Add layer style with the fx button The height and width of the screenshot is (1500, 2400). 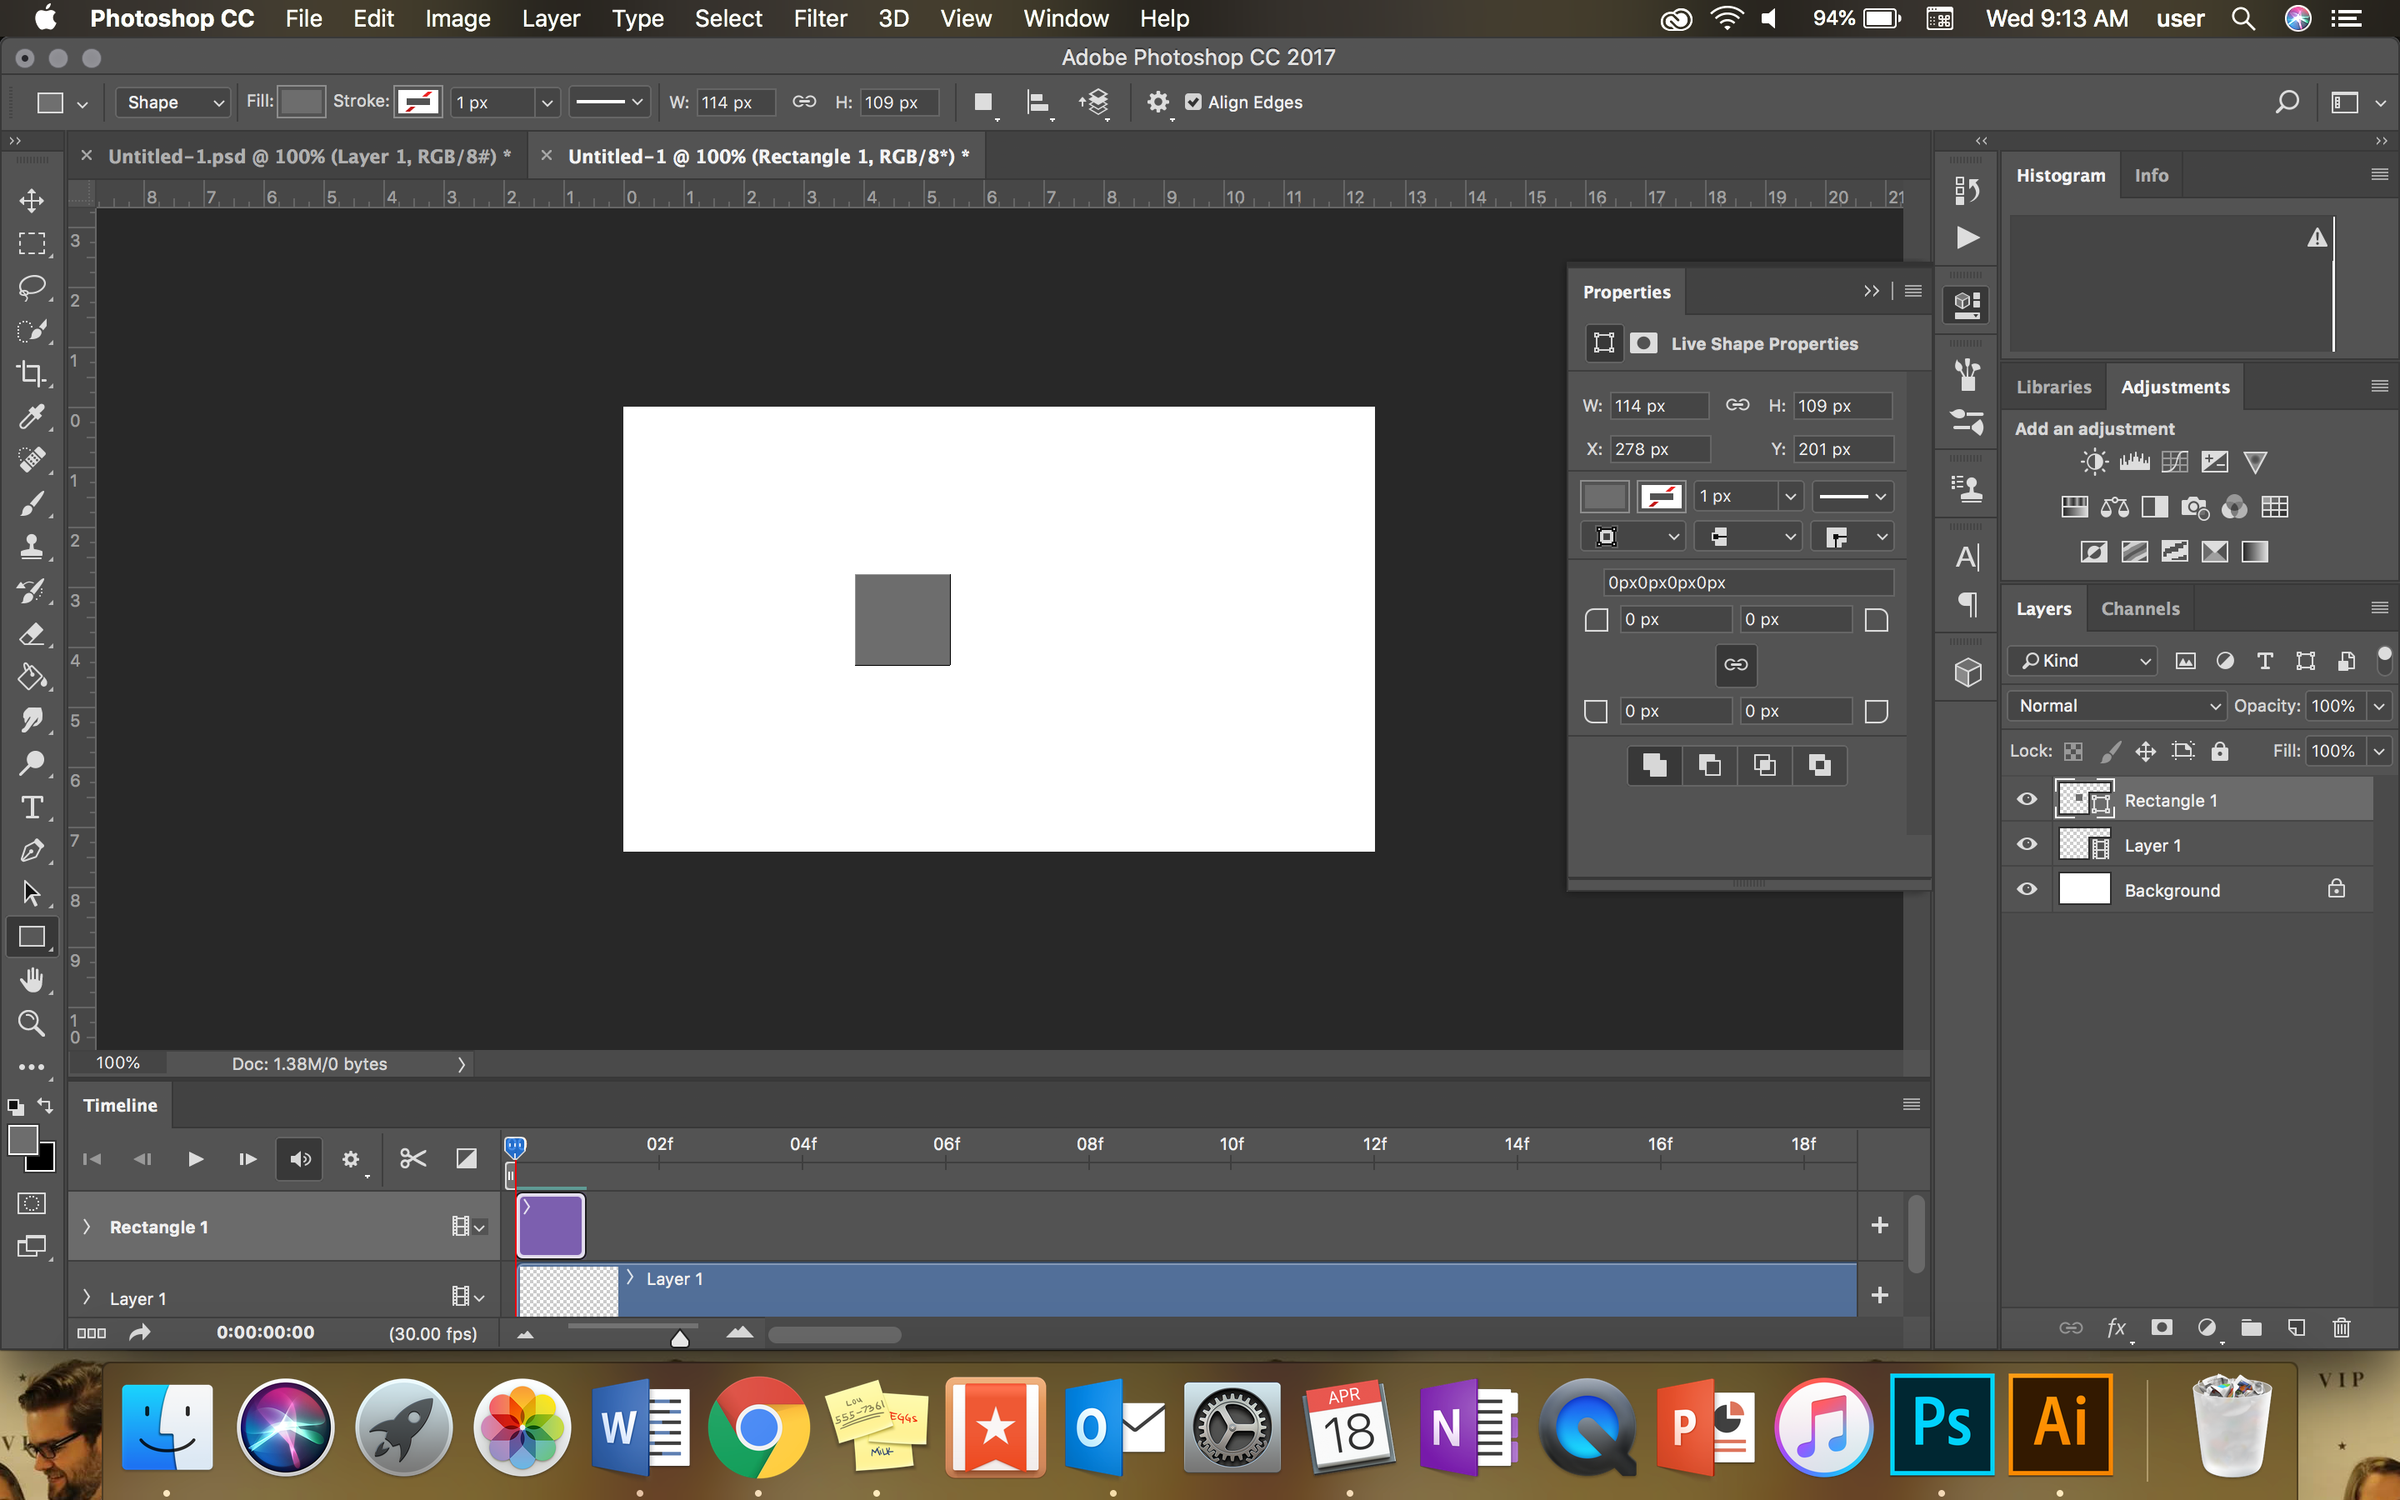pyautogui.click(x=2116, y=1328)
